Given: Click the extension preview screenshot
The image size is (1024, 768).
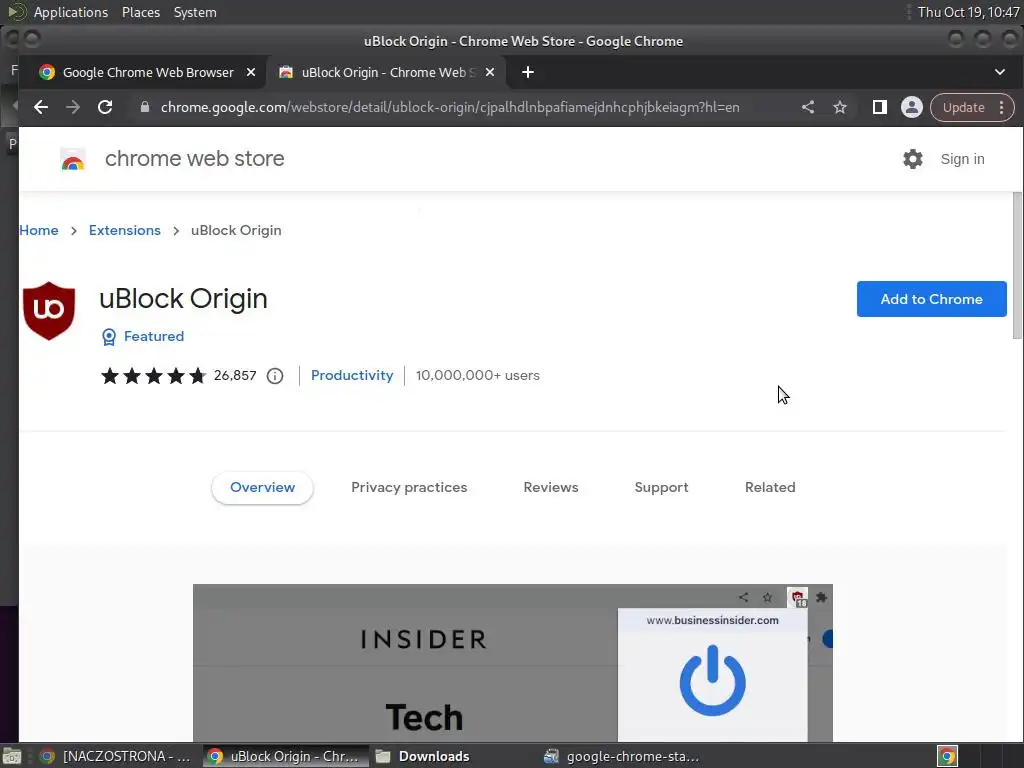Looking at the screenshot, I should point(513,662).
